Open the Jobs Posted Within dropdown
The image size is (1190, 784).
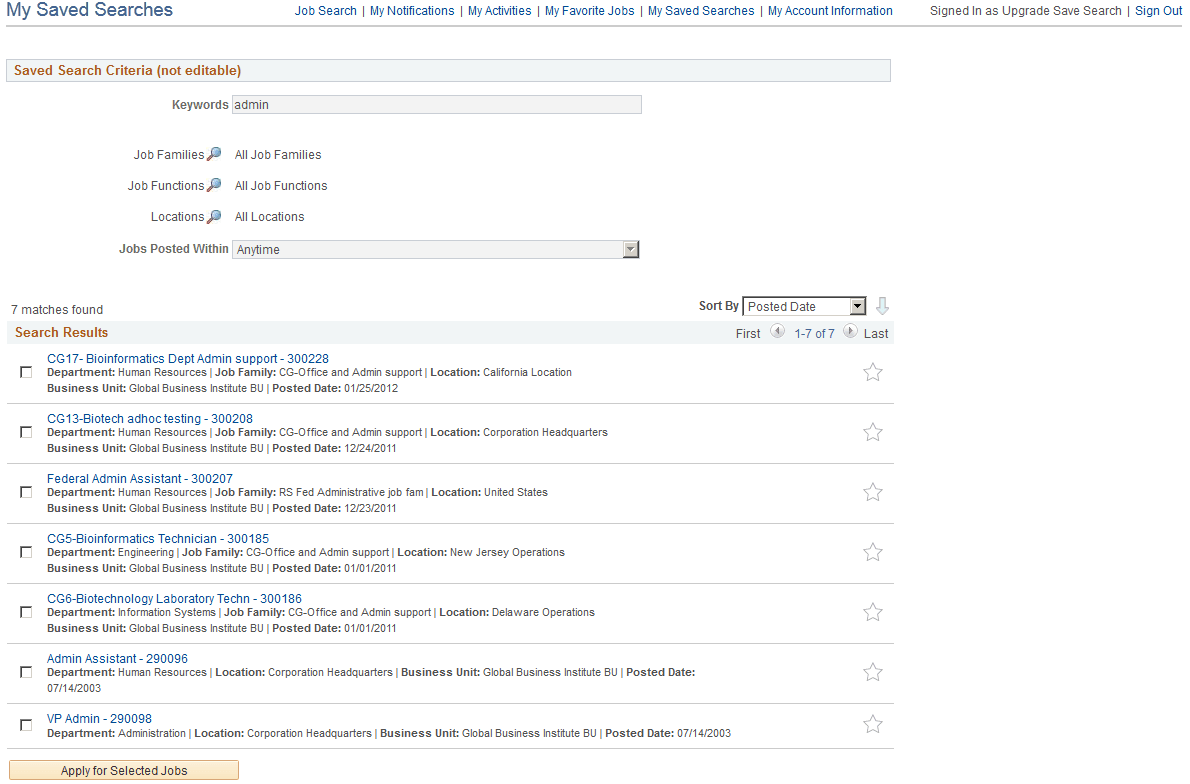coord(631,248)
